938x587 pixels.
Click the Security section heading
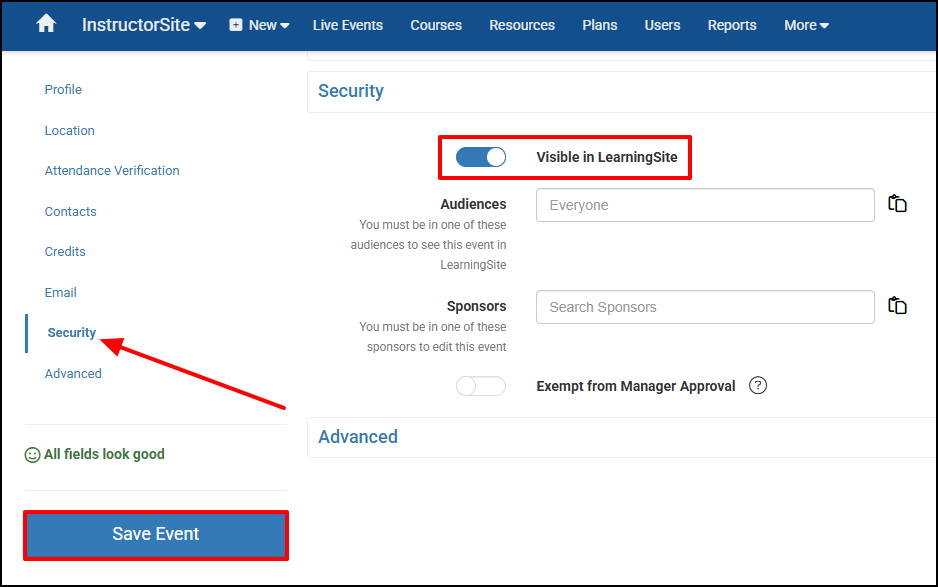351,91
